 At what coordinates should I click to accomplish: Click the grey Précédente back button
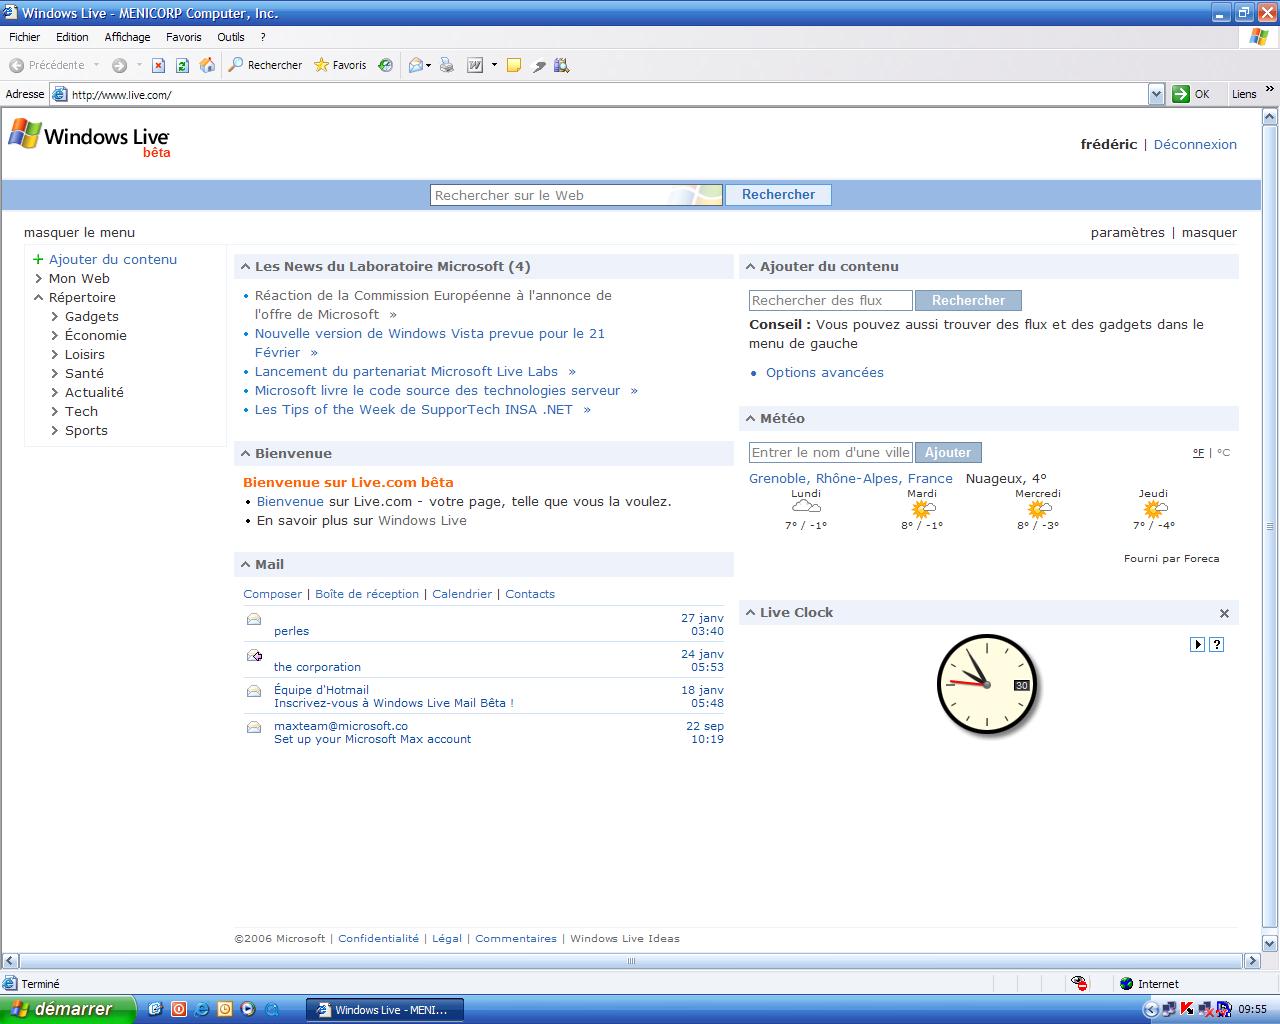click(48, 65)
